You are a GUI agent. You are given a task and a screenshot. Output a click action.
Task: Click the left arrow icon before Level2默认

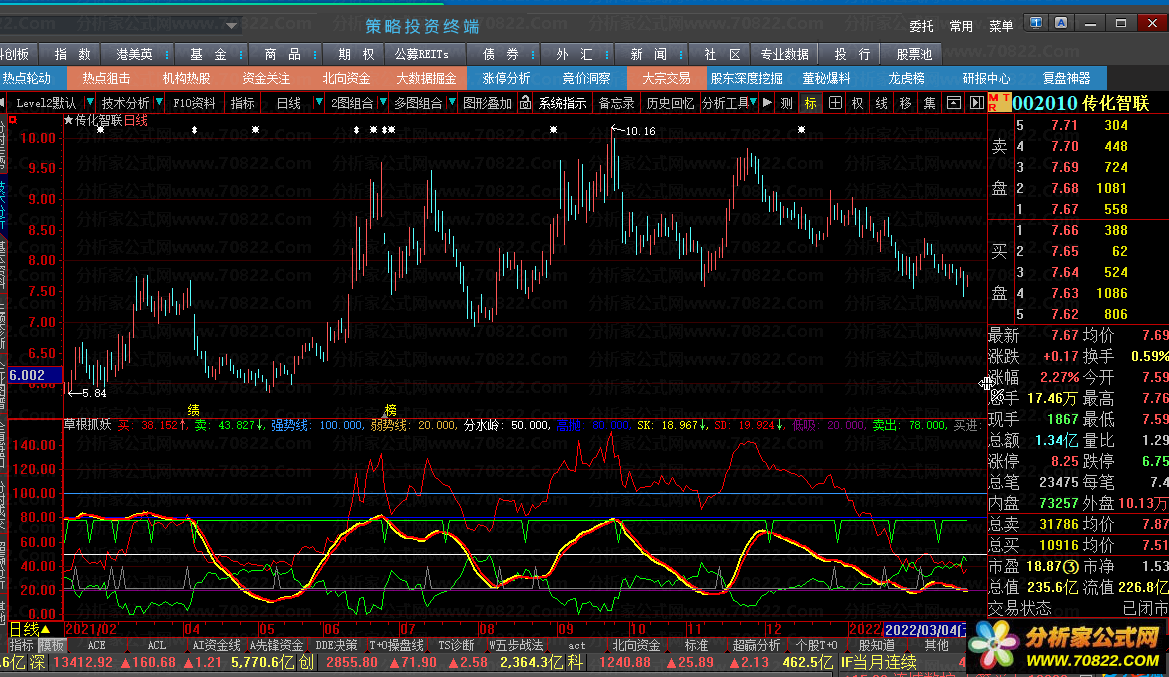[3, 103]
